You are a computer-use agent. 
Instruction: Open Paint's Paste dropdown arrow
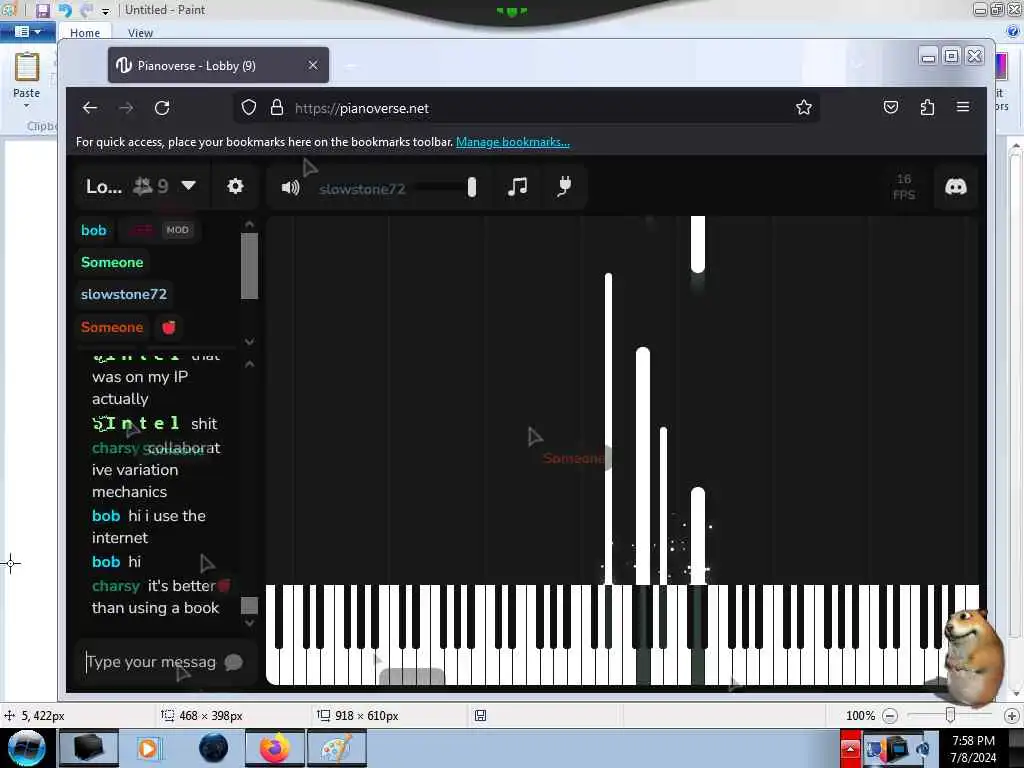(x=27, y=105)
